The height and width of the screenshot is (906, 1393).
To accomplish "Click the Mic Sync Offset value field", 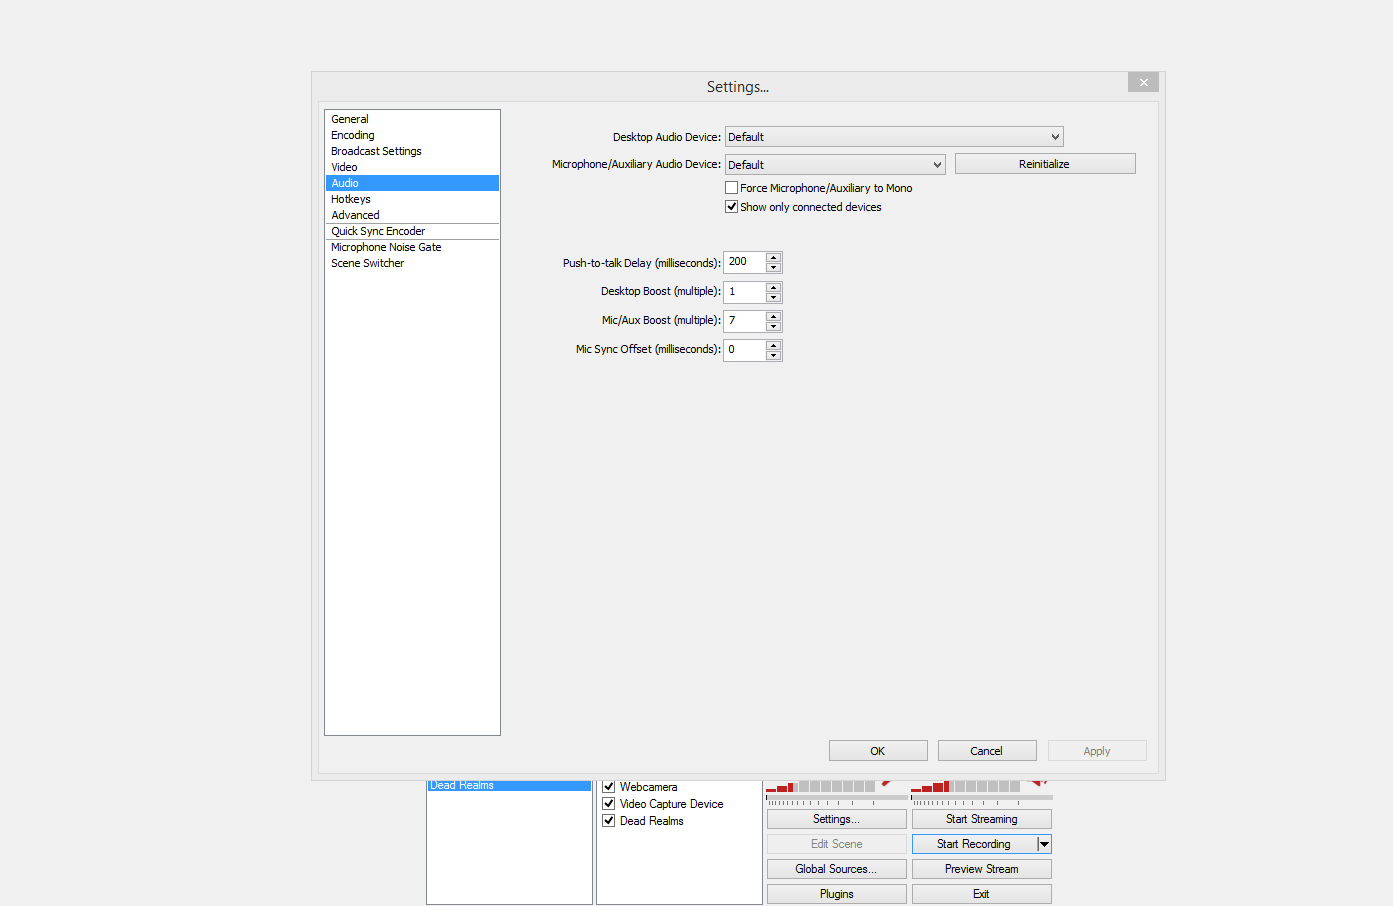I will 745,350.
